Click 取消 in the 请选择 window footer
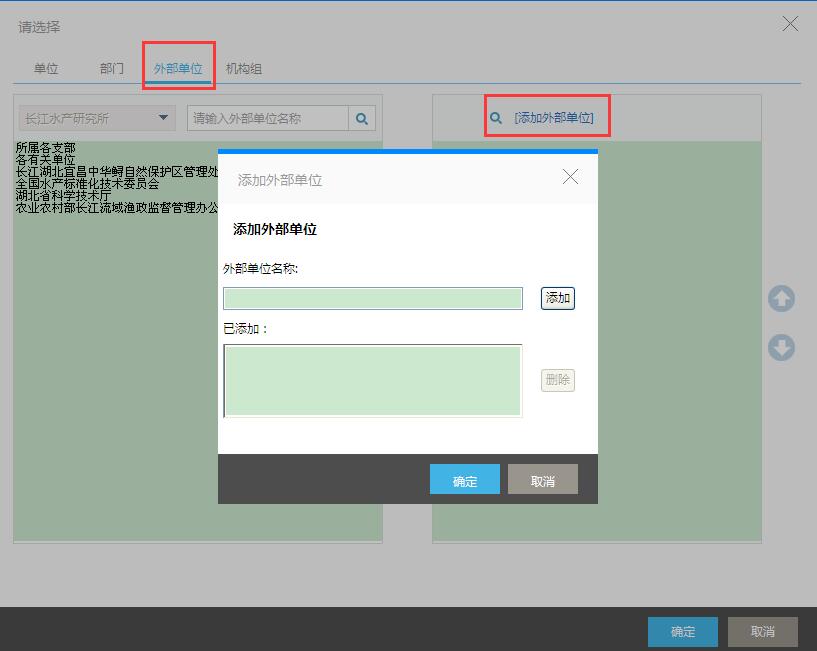The height and width of the screenshot is (651, 817). point(763,632)
